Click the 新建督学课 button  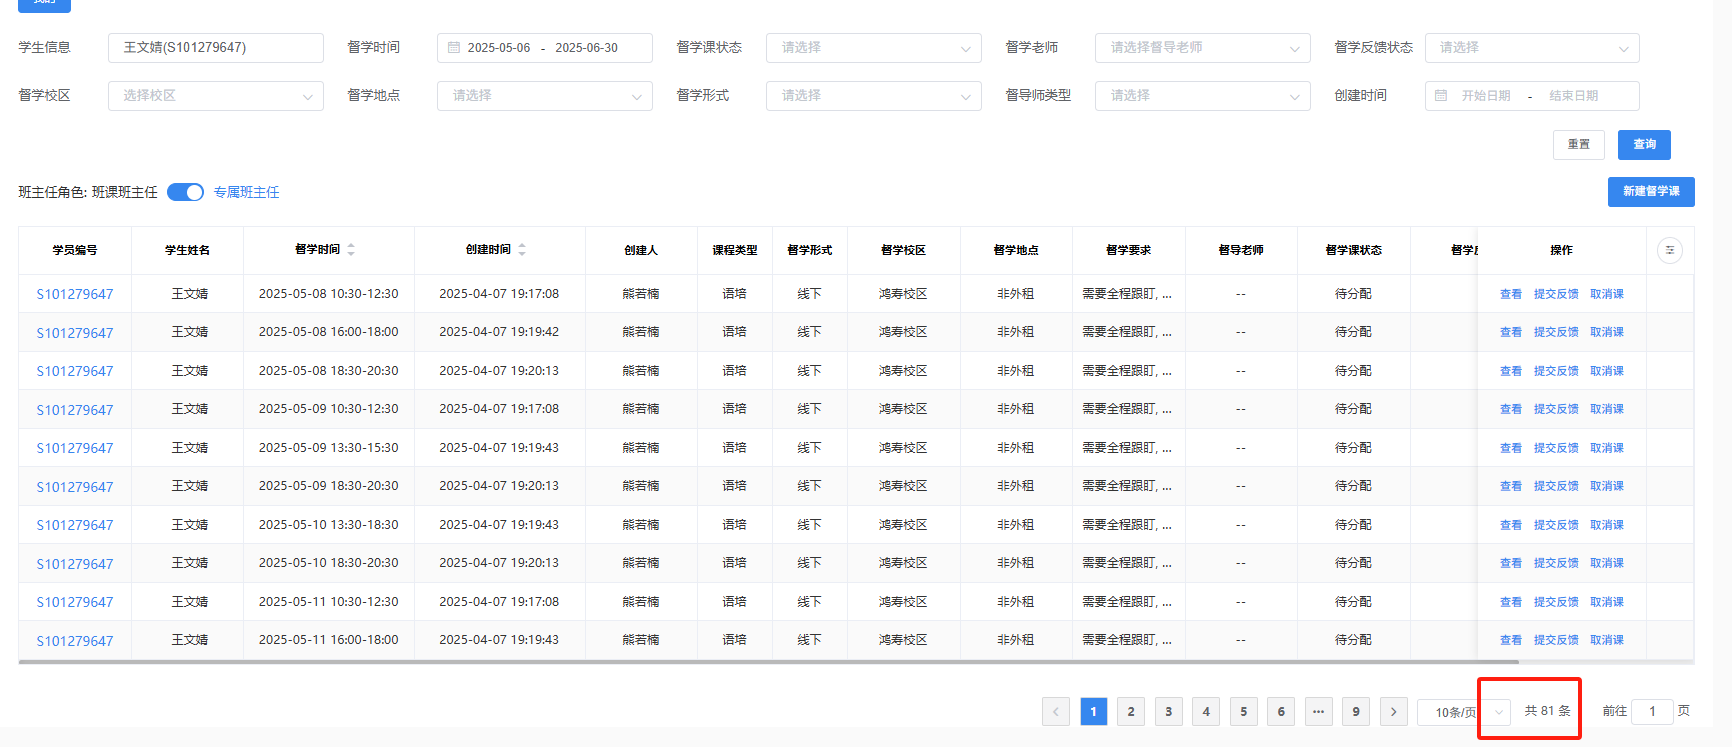pos(1650,192)
